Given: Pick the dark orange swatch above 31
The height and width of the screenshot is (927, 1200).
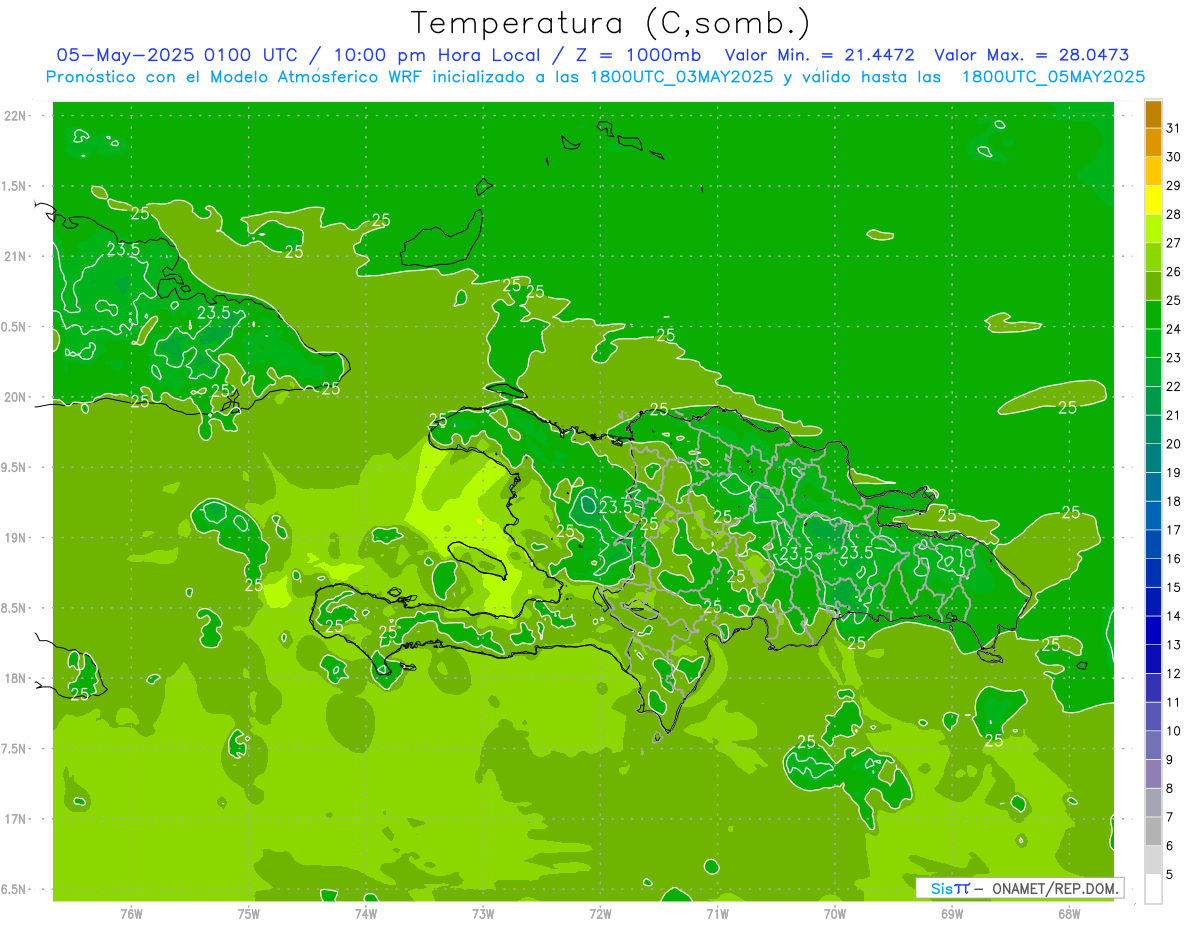Looking at the screenshot, I should point(1153,114).
